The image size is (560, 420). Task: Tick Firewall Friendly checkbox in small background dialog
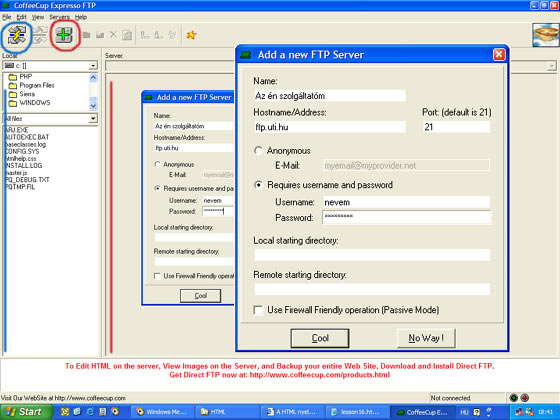pos(157,276)
